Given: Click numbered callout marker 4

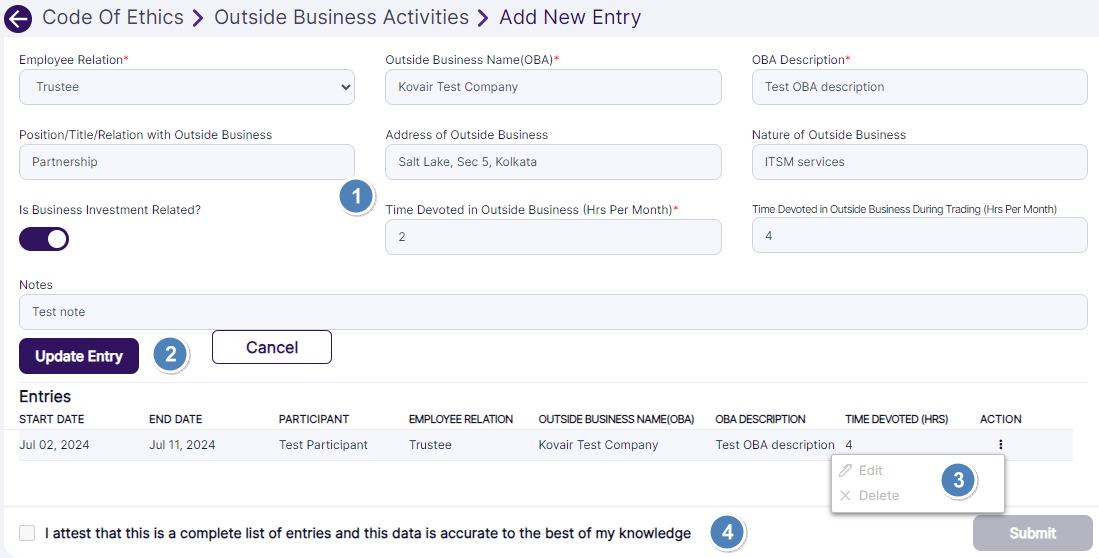Looking at the screenshot, I should tap(728, 533).
